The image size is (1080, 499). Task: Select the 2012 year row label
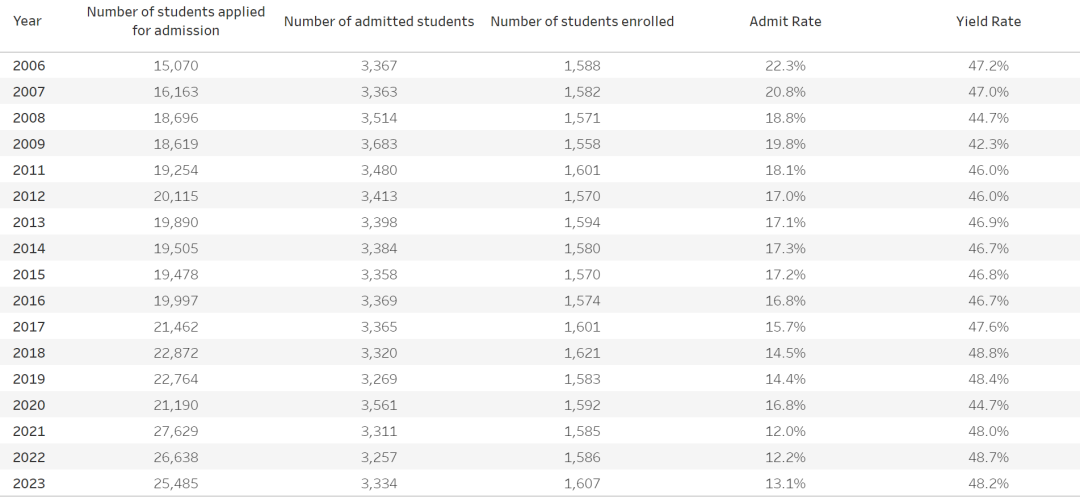(29, 196)
